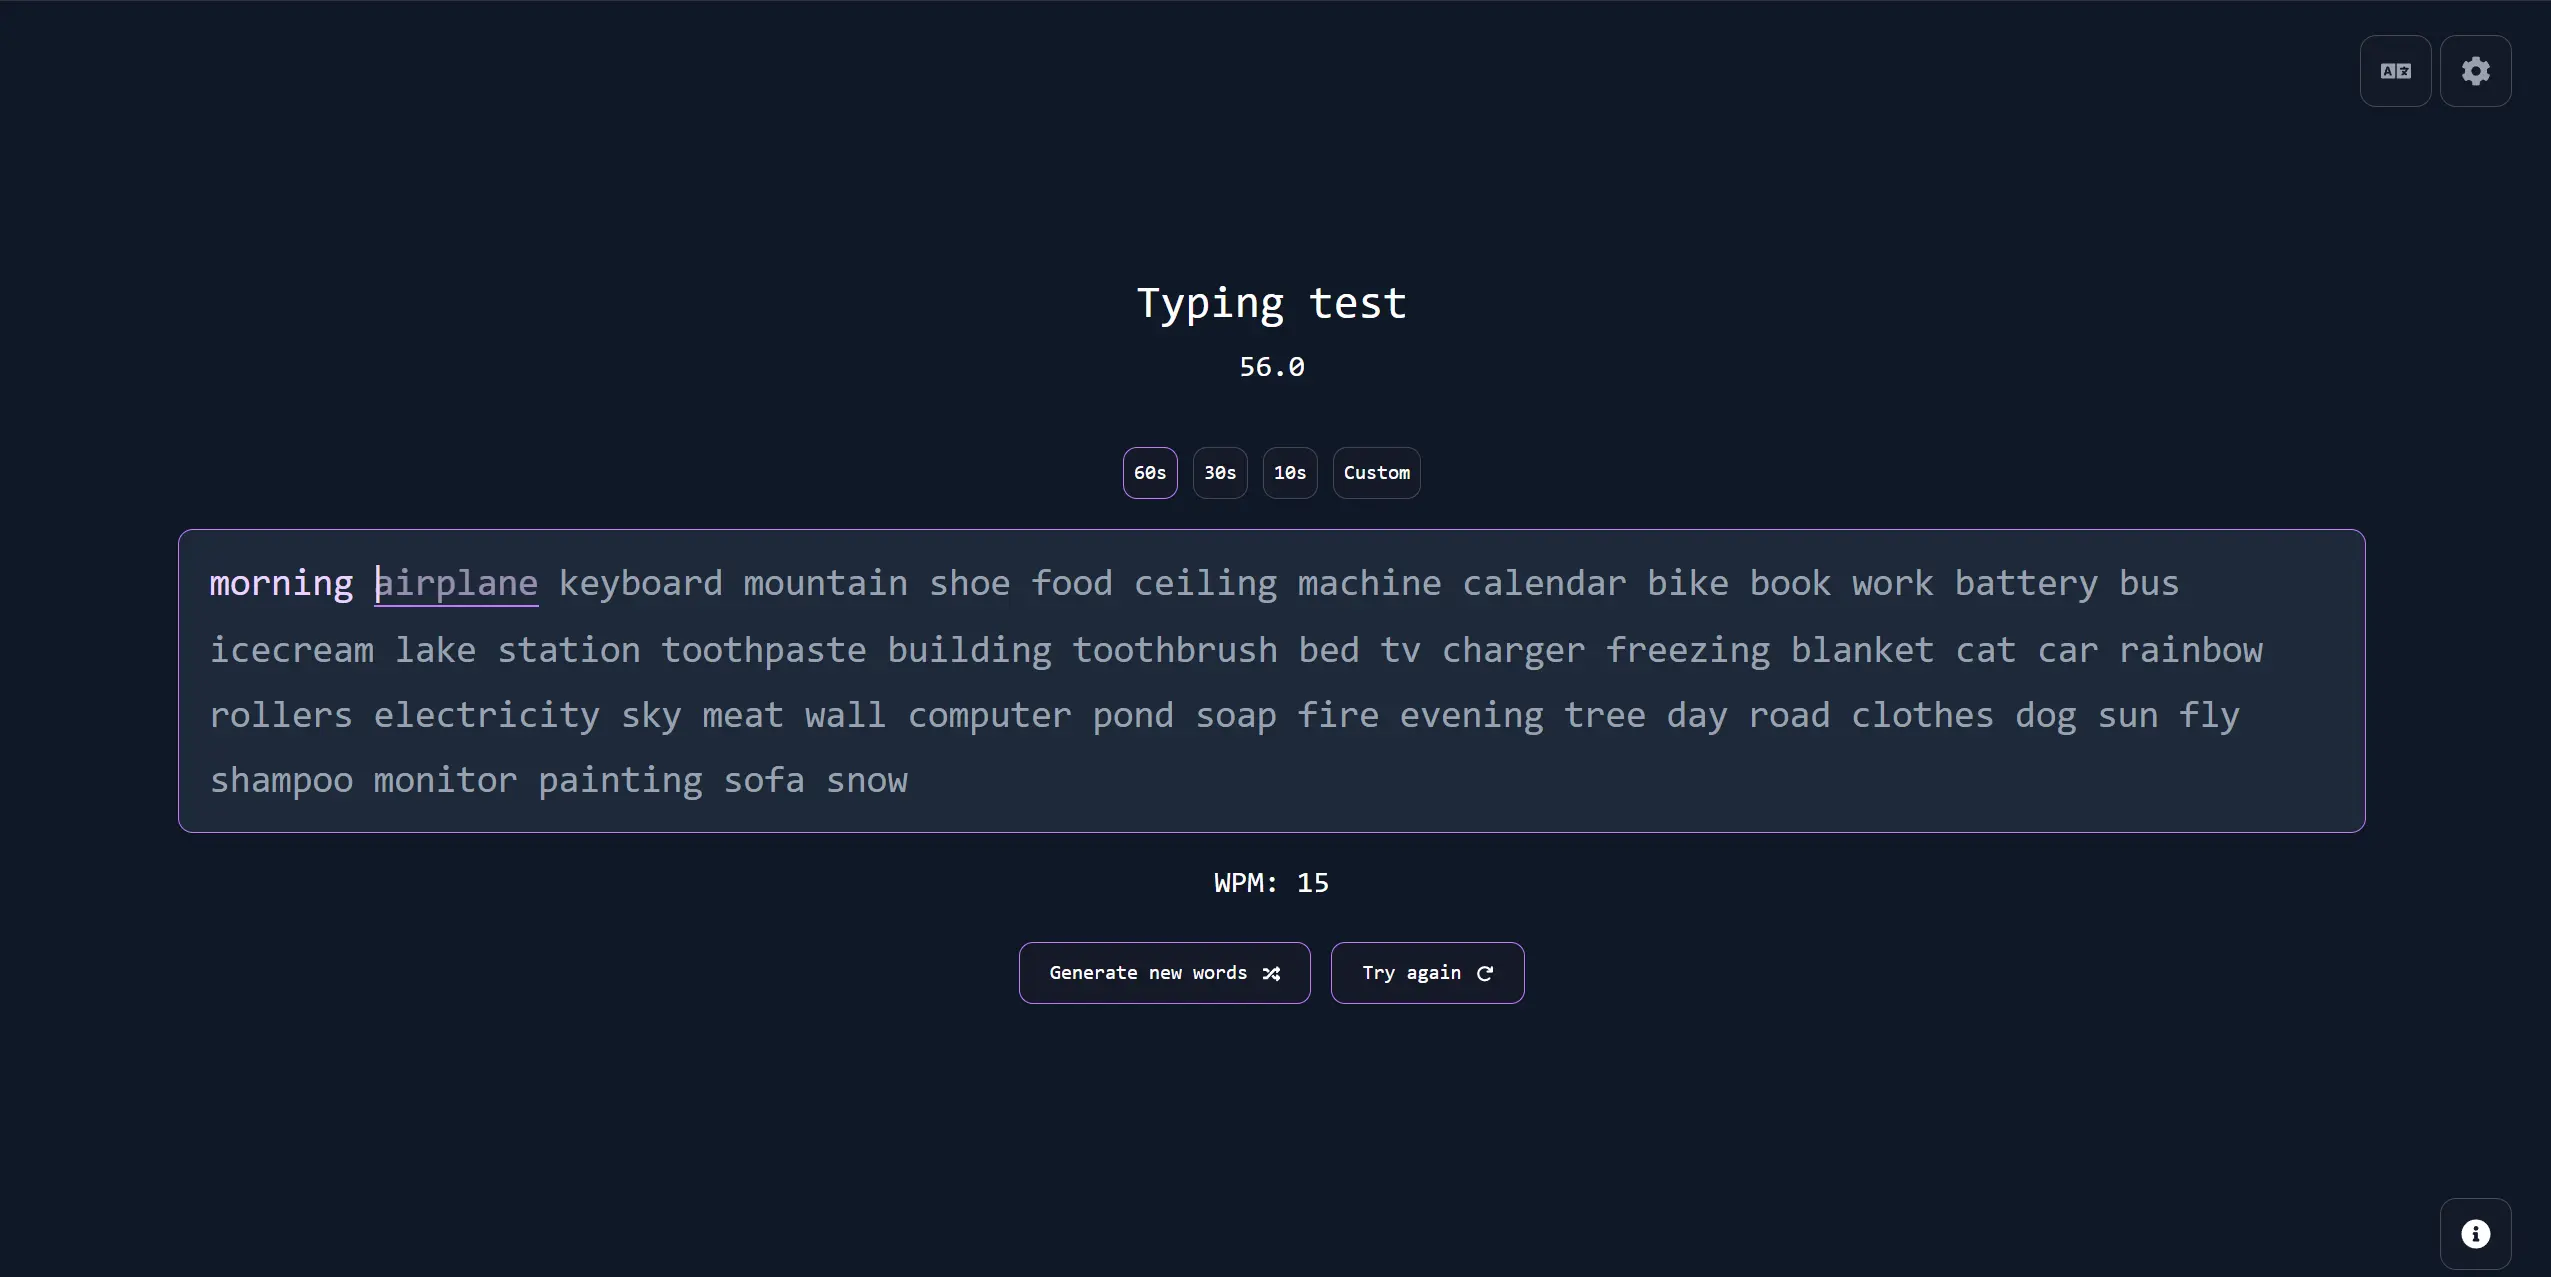This screenshot has height=1277, width=2551.
Task: Click the shuffle icon in Generate new words
Action: 1271,973
